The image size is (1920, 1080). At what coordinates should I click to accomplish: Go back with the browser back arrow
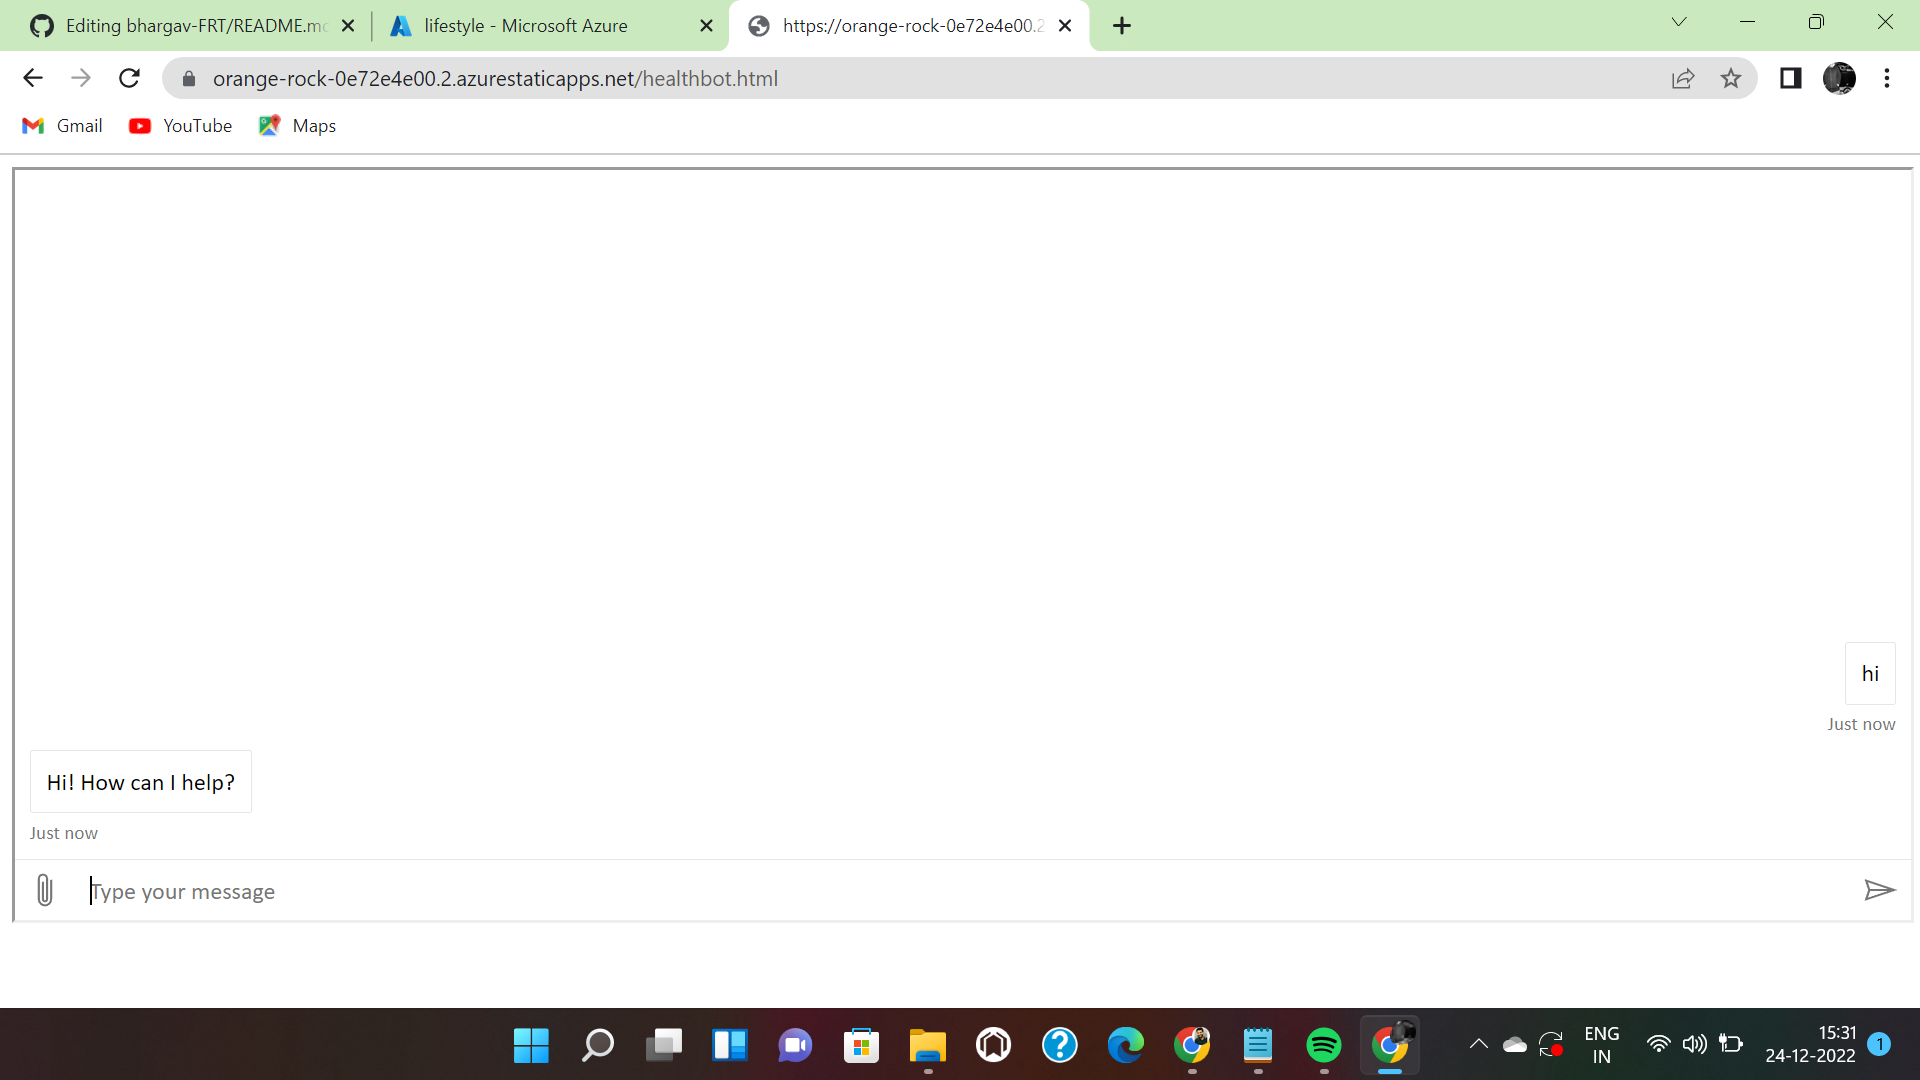[33, 78]
